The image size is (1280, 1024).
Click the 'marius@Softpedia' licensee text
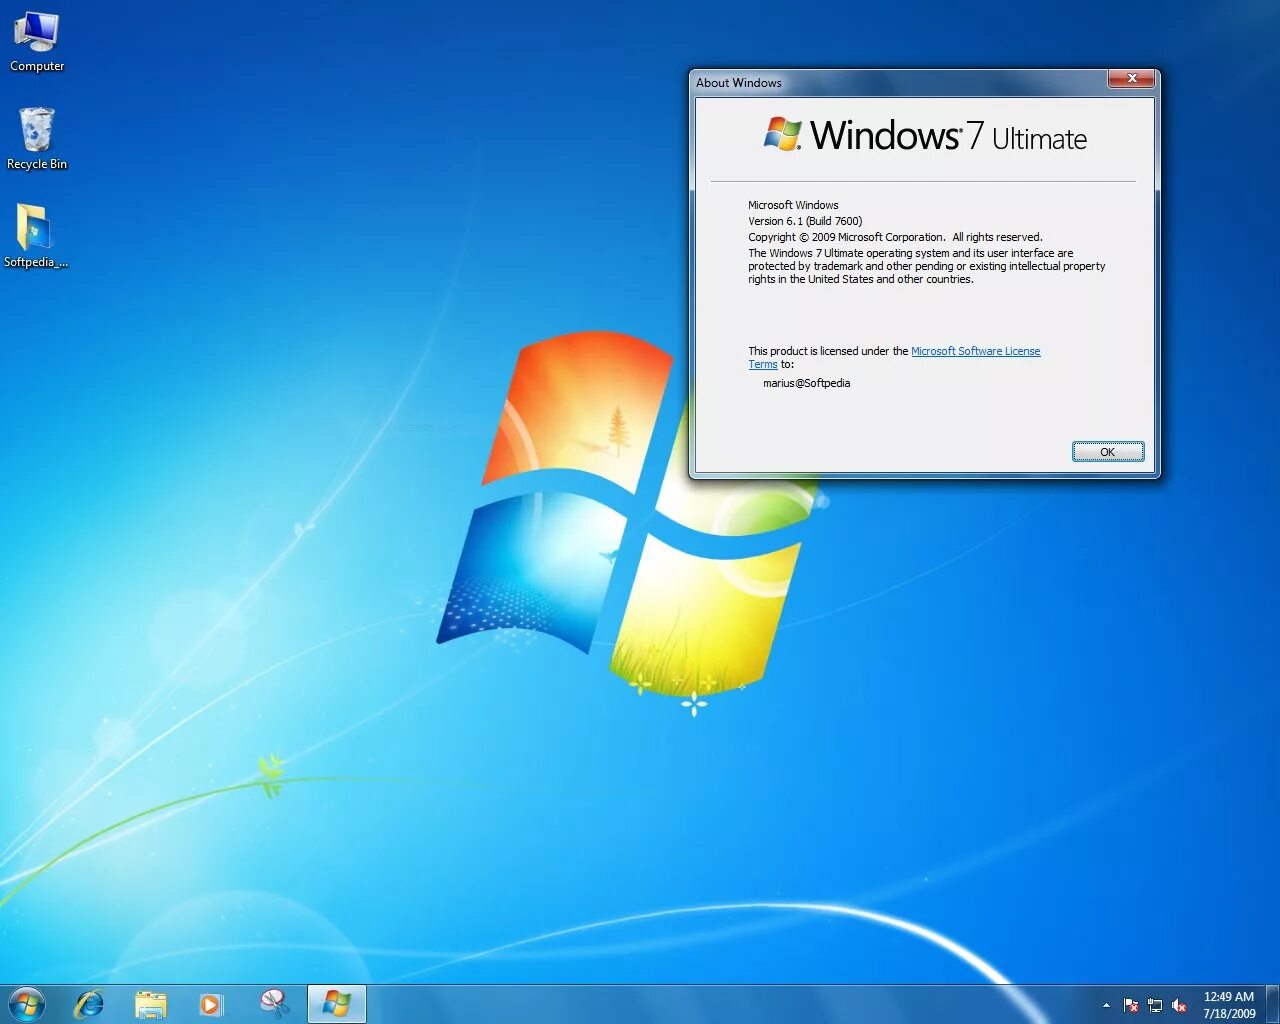point(806,383)
